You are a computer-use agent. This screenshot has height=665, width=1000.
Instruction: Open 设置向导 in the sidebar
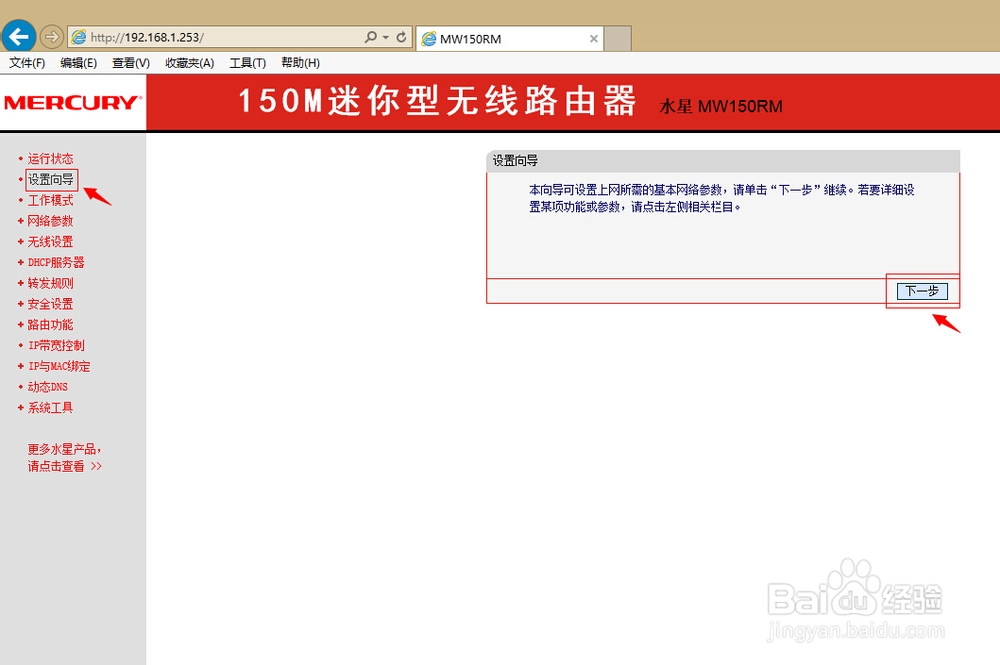click(51, 180)
